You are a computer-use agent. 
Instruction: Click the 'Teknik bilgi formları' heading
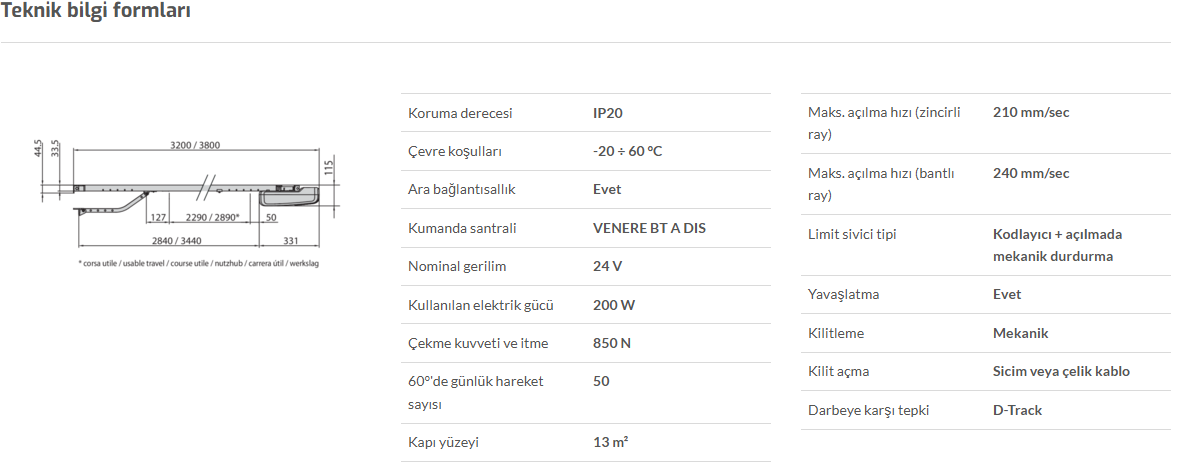95,11
